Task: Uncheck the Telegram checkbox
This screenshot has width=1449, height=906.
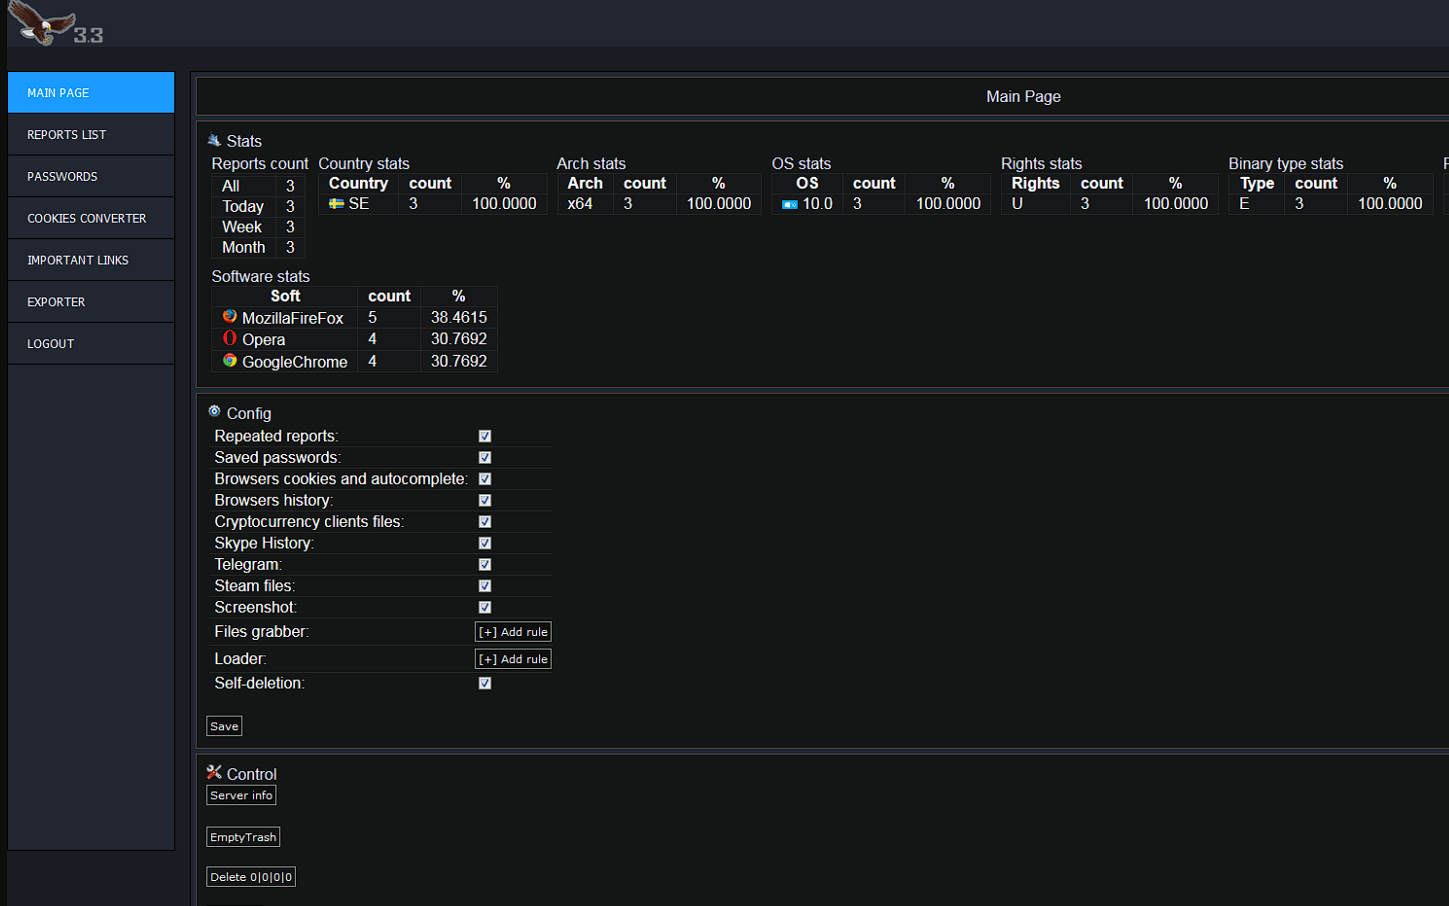Action: click(x=485, y=565)
